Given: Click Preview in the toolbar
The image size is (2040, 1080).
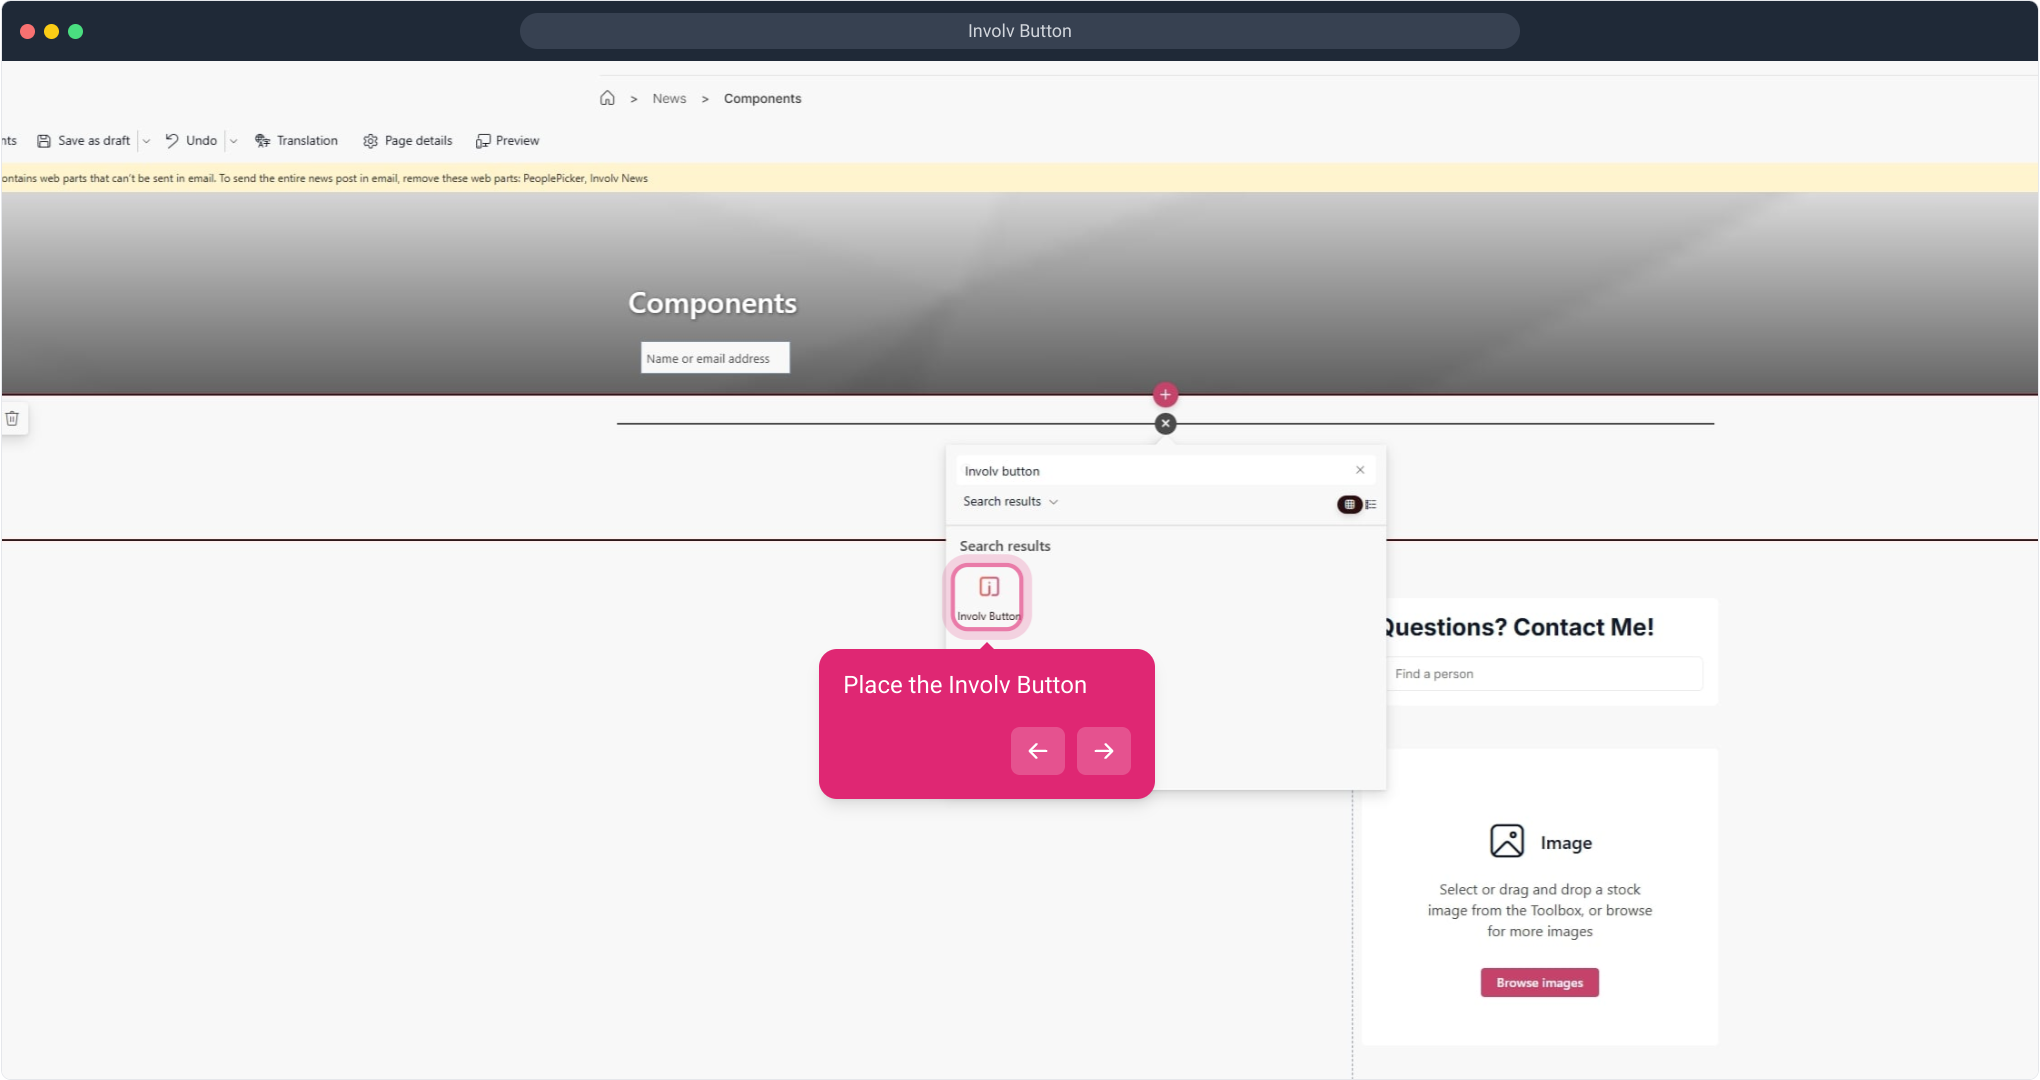Looking at the screenshot, I should pyautogui.click(x=508, y=141).
